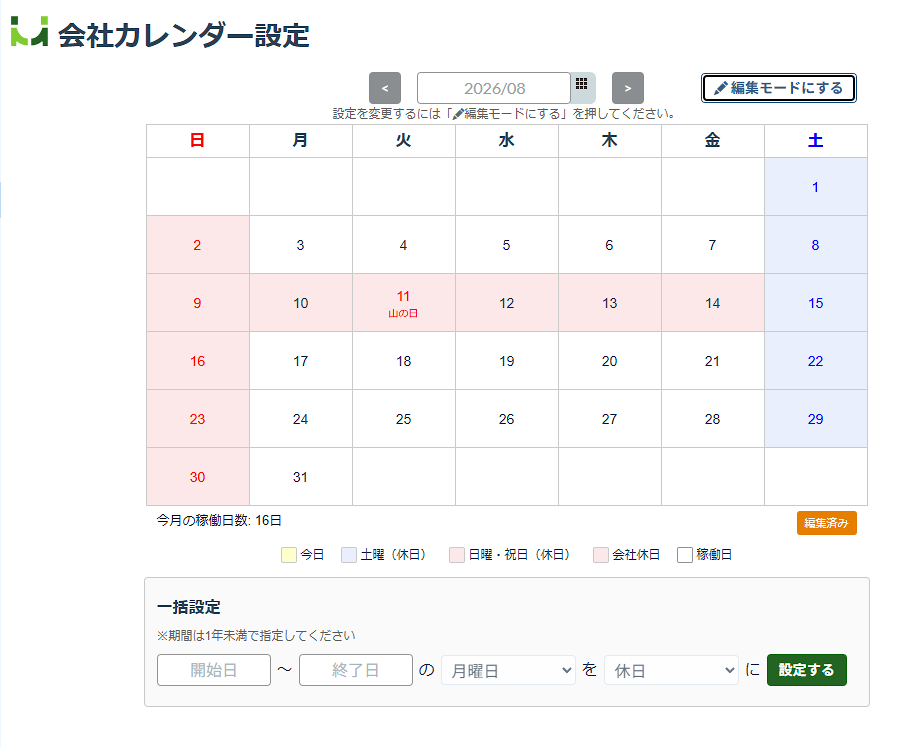
Task: Select Saturday the 15th cell
Action: tap(815, 303)
